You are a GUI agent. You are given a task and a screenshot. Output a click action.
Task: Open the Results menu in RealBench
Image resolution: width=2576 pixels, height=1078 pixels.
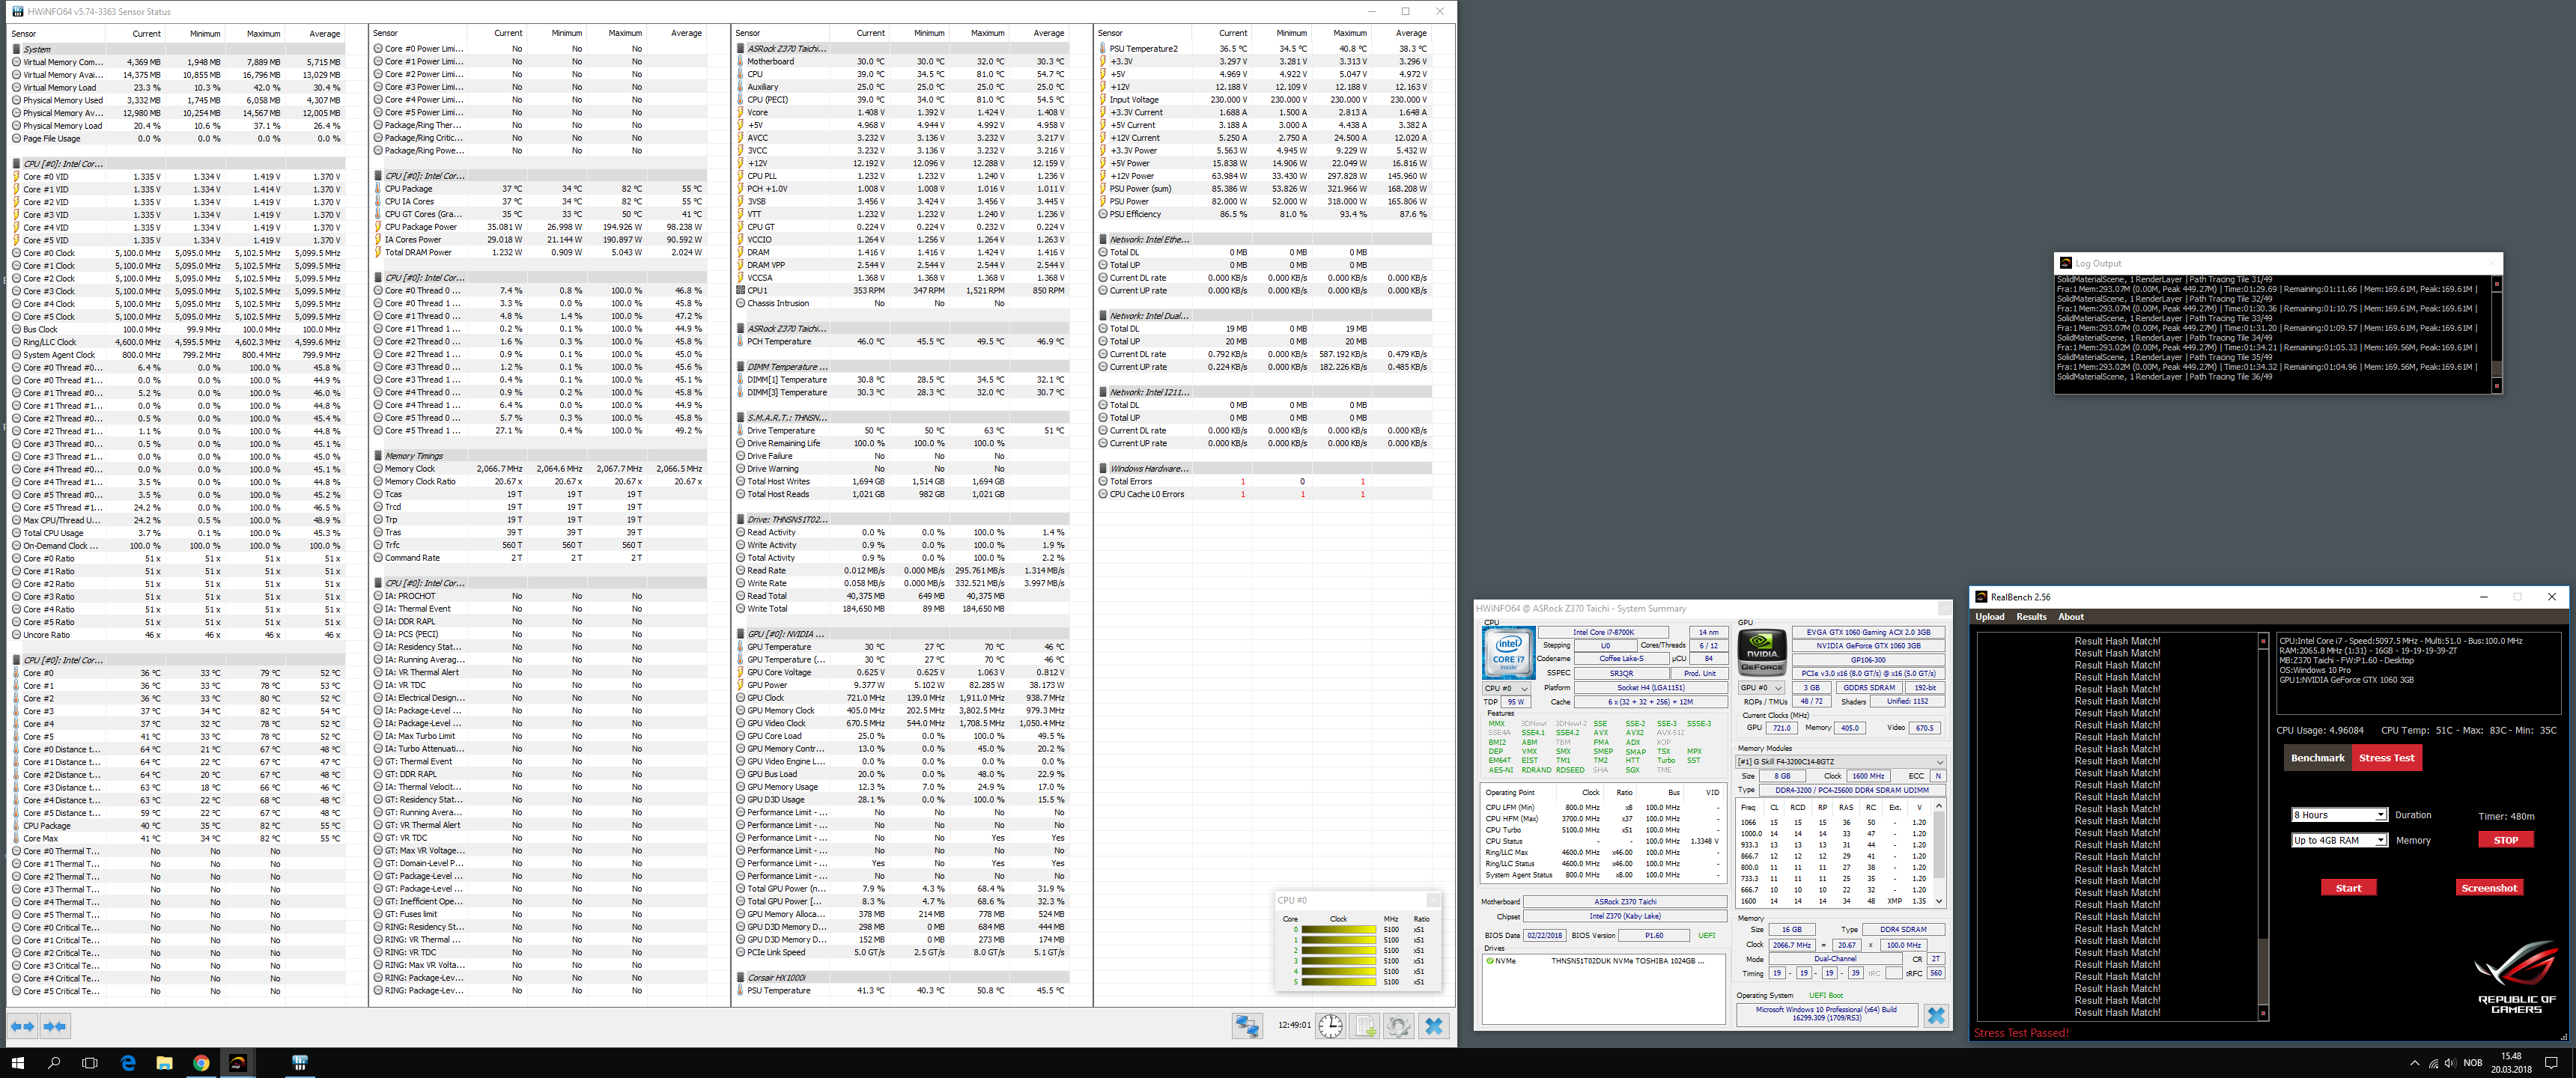click(x=2031, y=617)
